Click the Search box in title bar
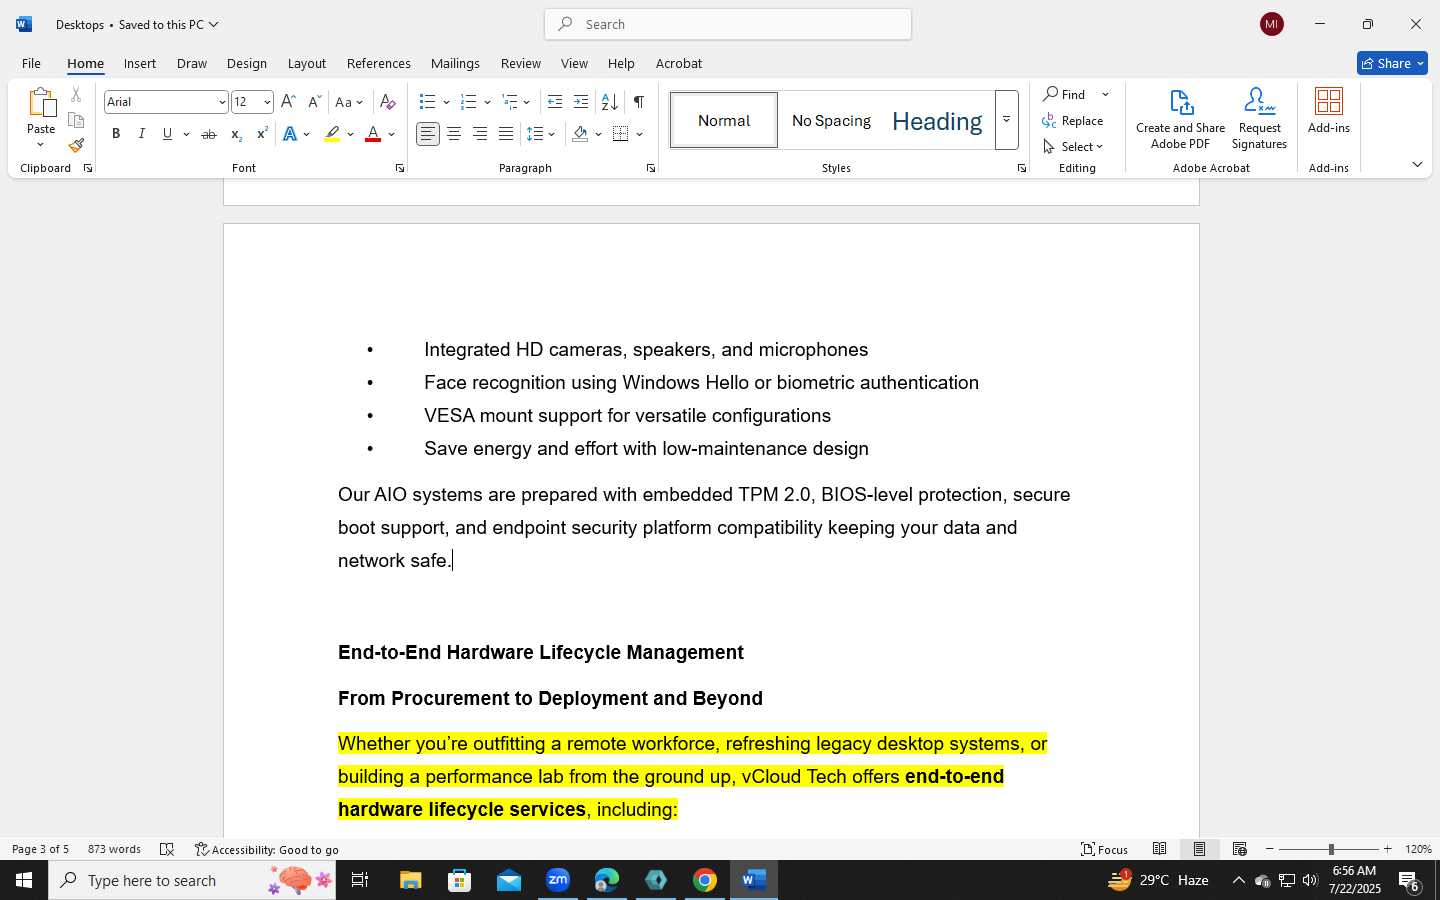The height and width of the screenshot is (900, 1440). click(x=728, y=24)
